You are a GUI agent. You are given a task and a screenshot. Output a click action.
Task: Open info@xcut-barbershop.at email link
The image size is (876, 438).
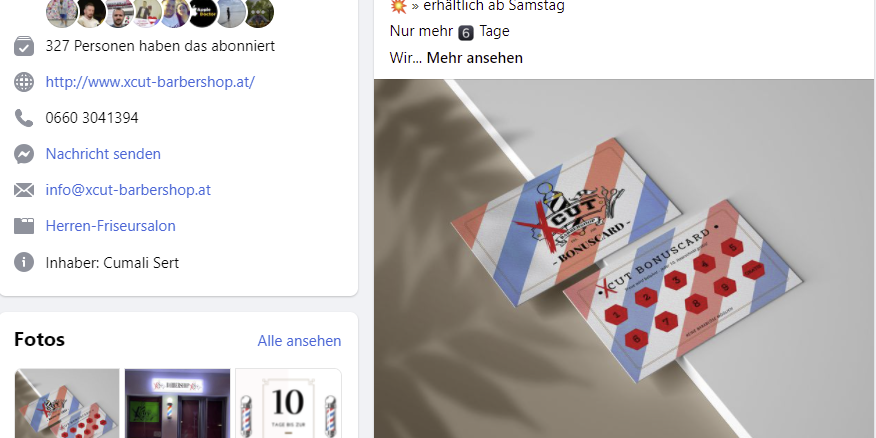pos(128,190)
